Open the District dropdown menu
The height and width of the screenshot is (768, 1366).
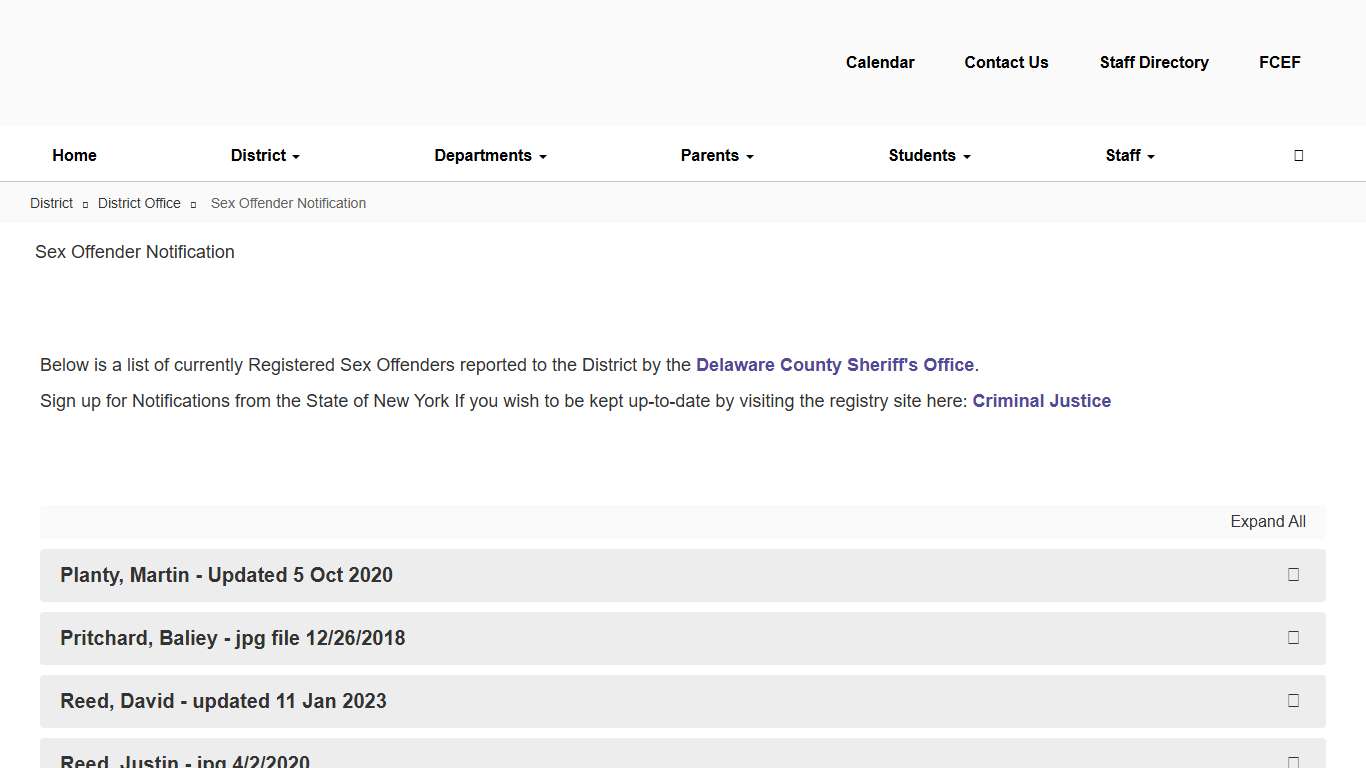coord(264,155)
